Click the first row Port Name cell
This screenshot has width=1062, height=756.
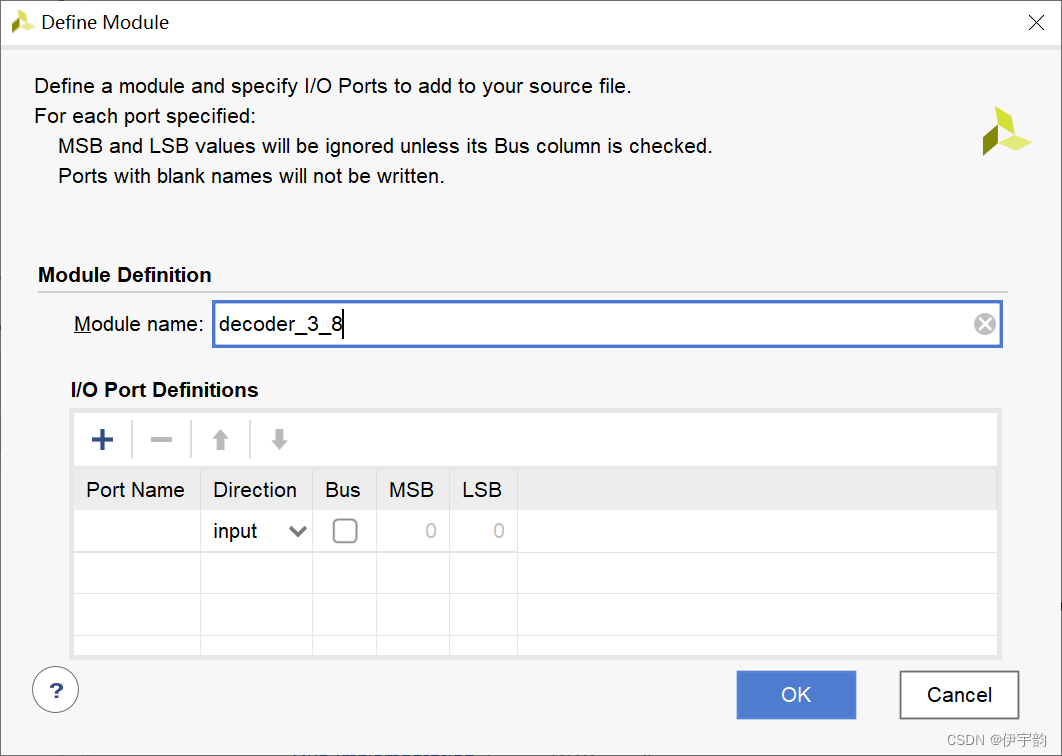pyautogui.click(x=136, y=531)
